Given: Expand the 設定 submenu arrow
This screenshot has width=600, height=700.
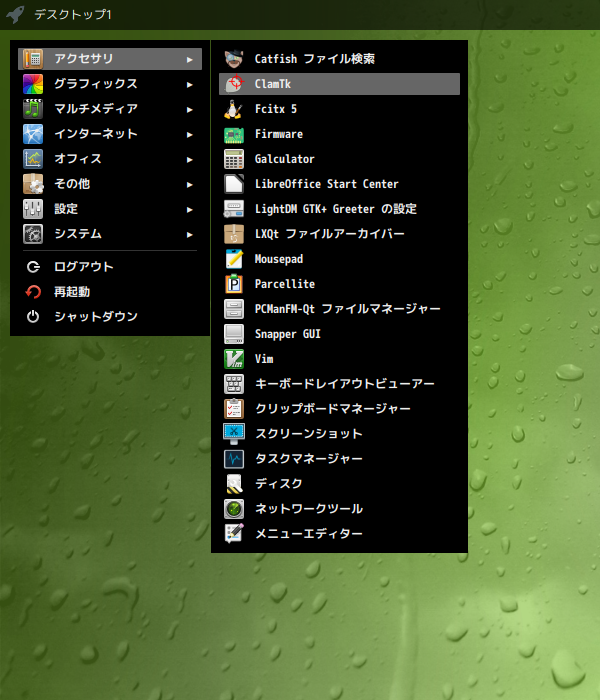Looking at the screenshot, I should [190, 209].
